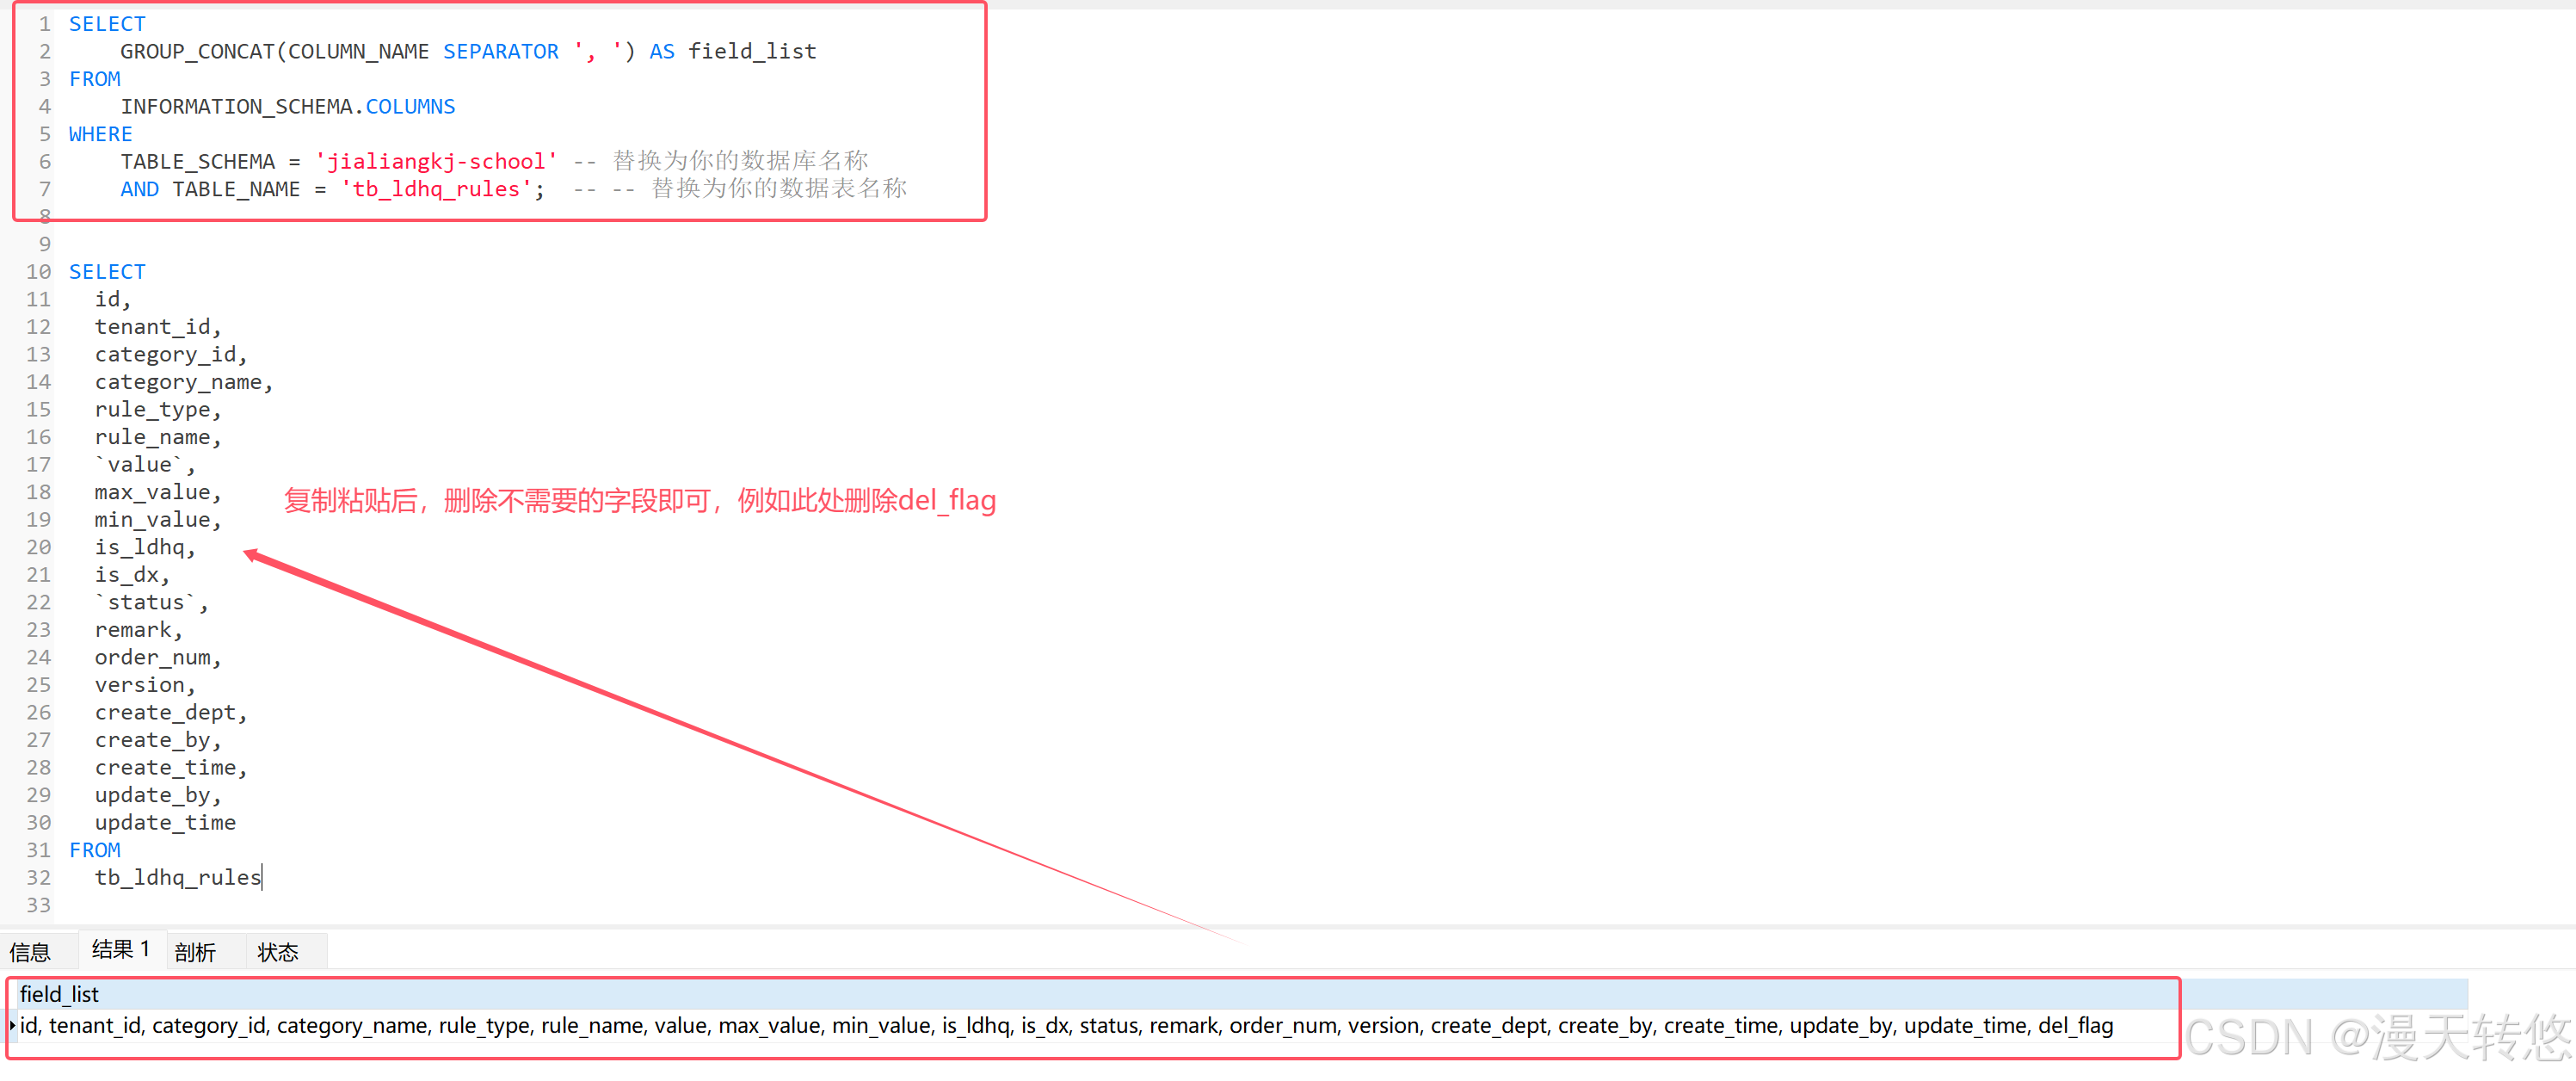Click the empty line 33 in editor
Image resolution: width=2576 pixels, height=1081 pixels.
click(300, 905)
